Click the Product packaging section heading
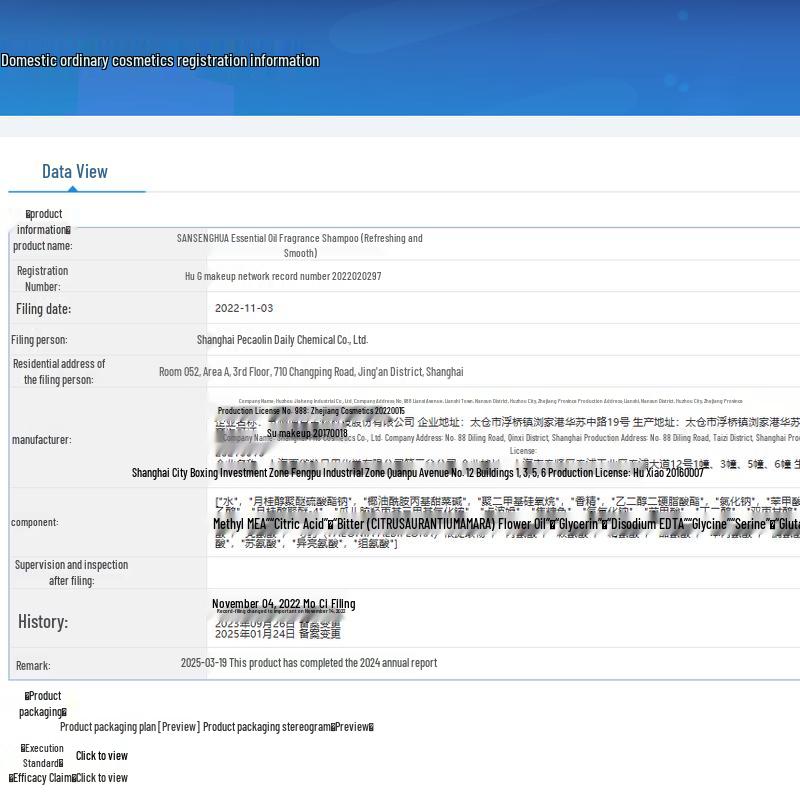This screenshot has width=800, height=800. pos(43,704)
